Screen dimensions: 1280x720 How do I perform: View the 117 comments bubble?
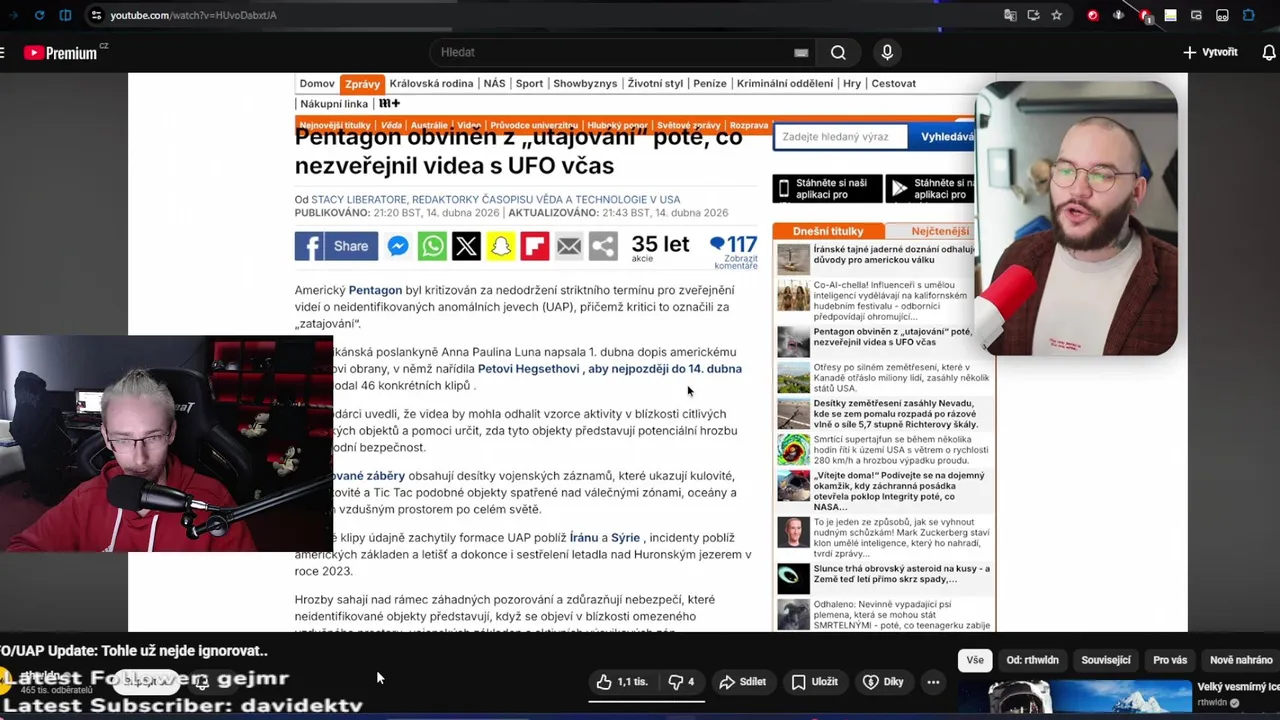(x=733, y=251)
